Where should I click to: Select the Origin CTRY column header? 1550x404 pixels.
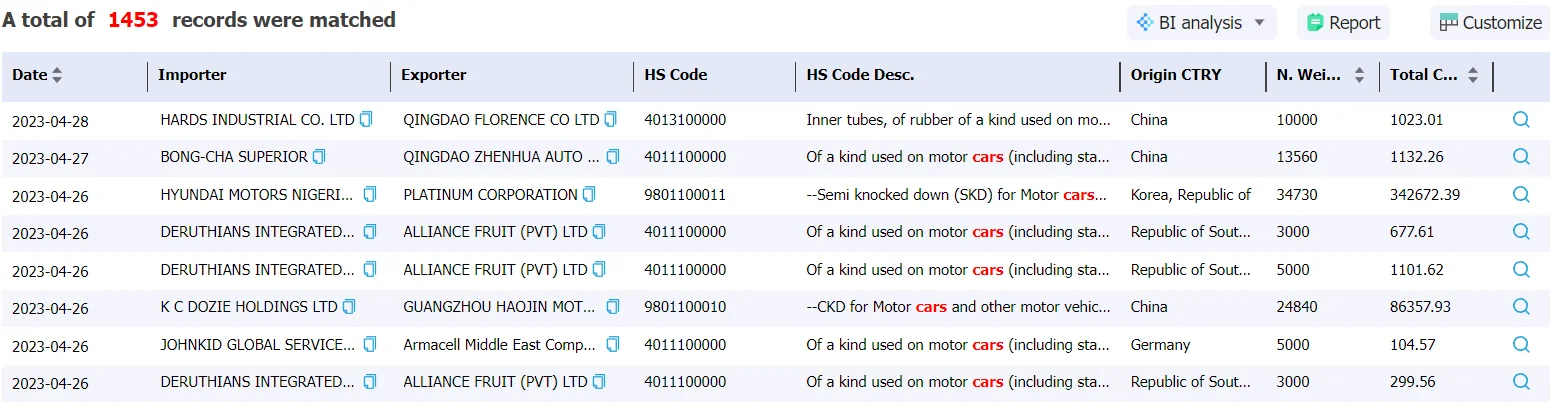click(x=1176, y=75)
